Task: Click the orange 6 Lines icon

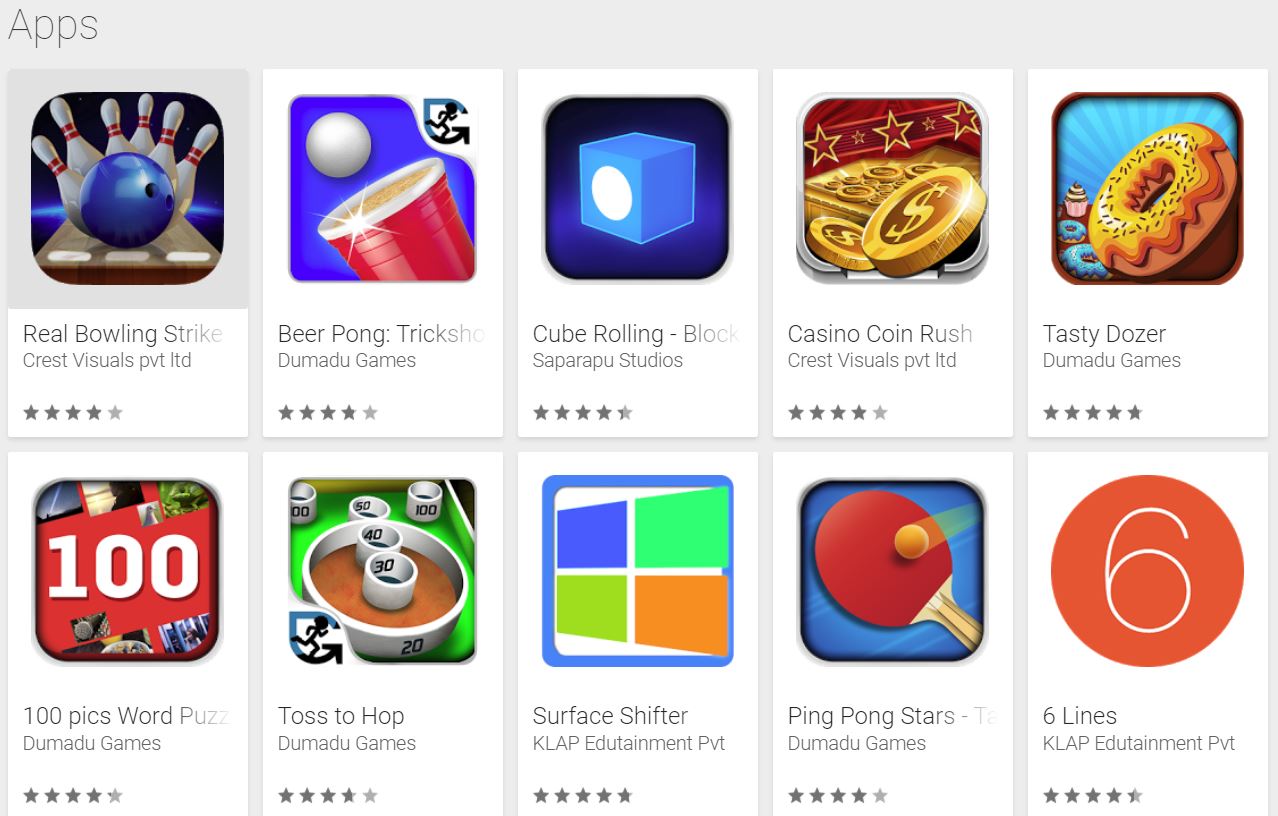Action: point(1148,571)
